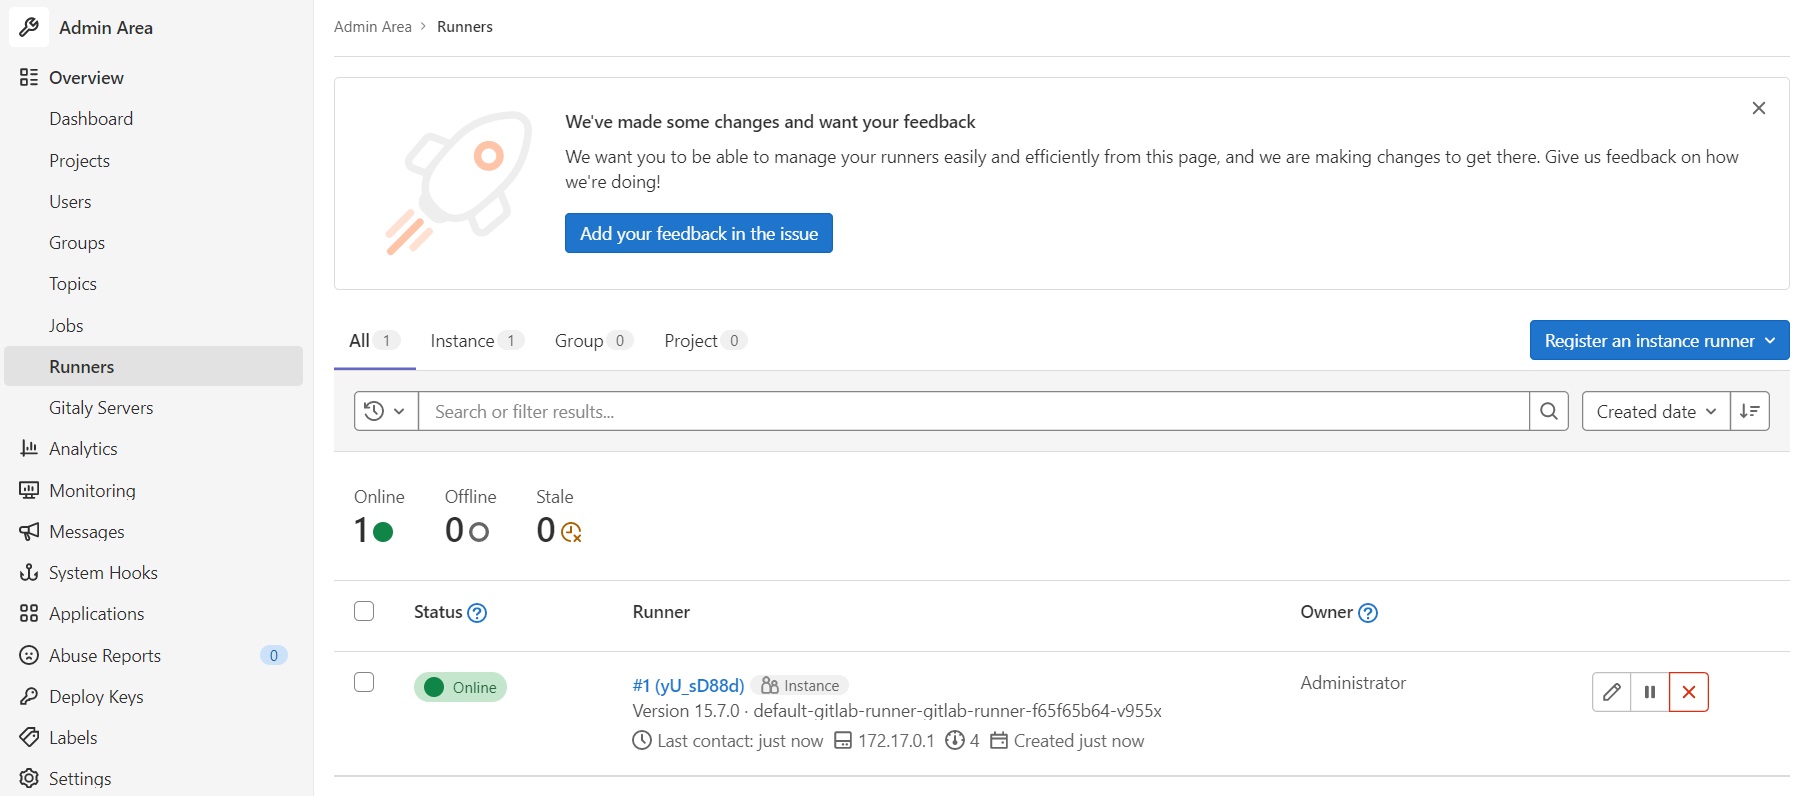Toggle sort direction icon
Screen dimensions: 1798x796
pyautogui.click(x=1750, y=411)
